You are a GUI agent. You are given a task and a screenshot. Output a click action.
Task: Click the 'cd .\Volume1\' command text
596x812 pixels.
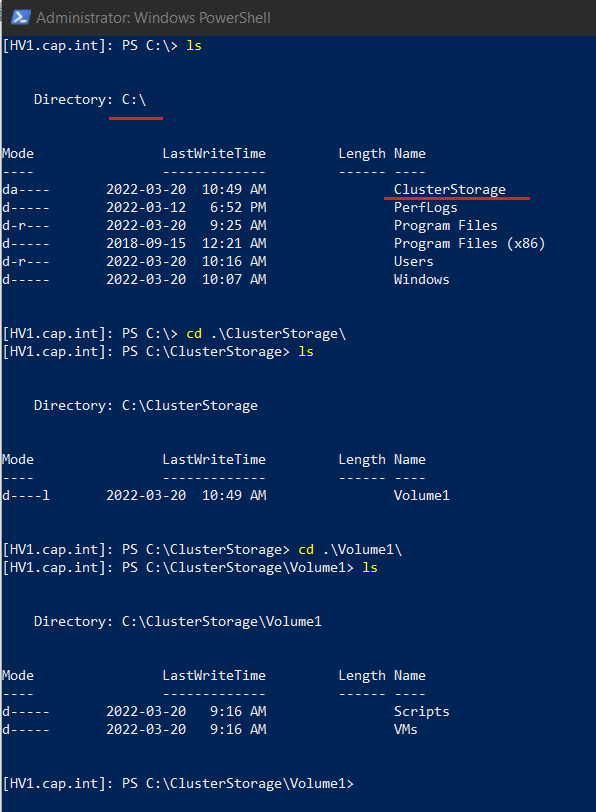pyautogui.click(x=350, y=549)
